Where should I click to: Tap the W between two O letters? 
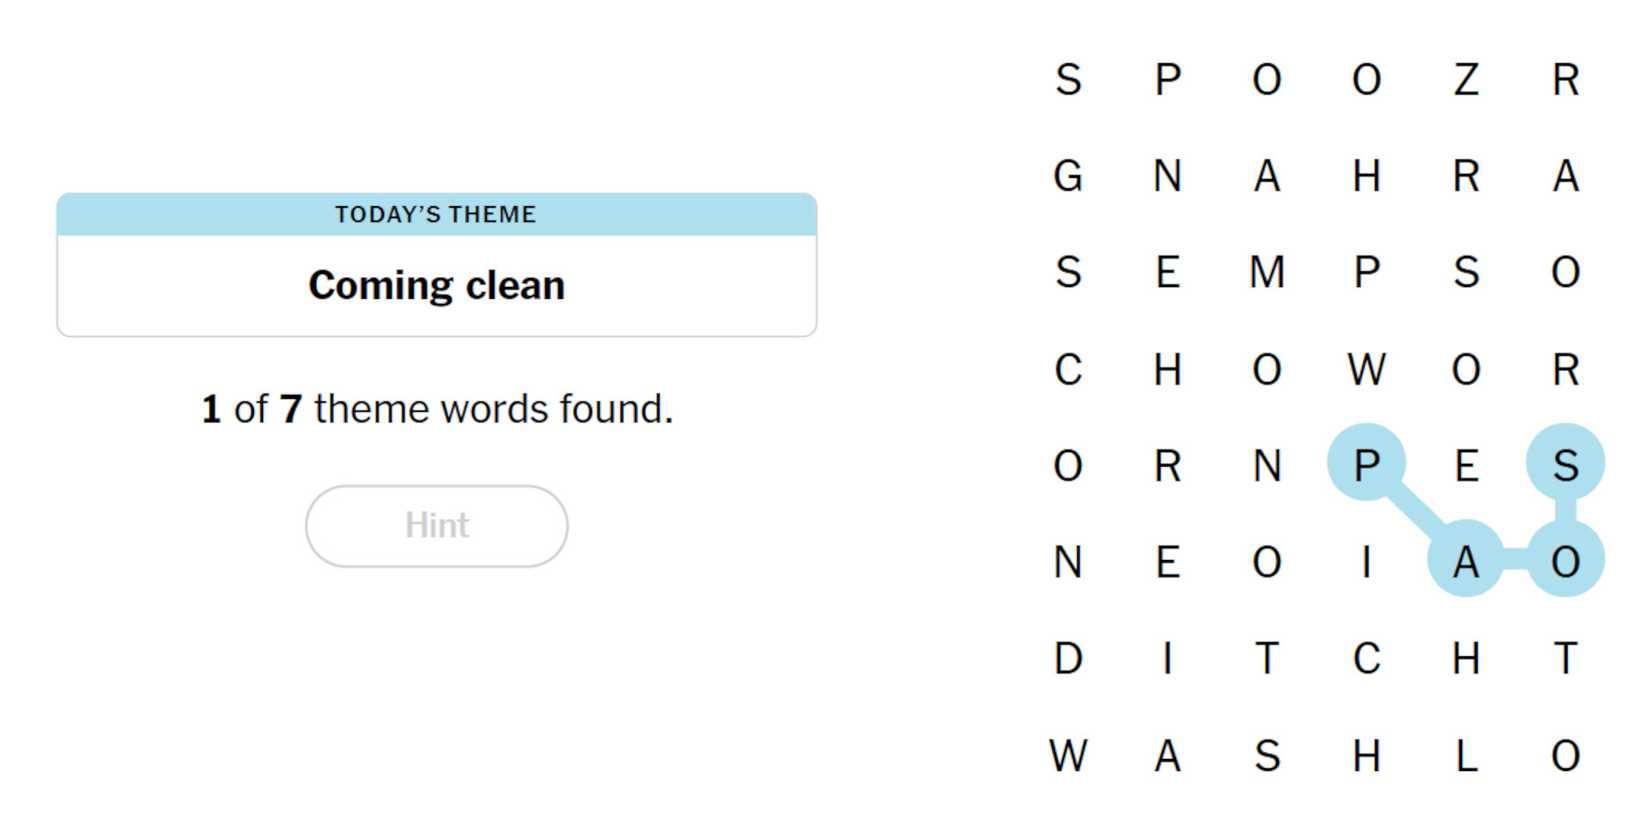[x=1366, y=370]
